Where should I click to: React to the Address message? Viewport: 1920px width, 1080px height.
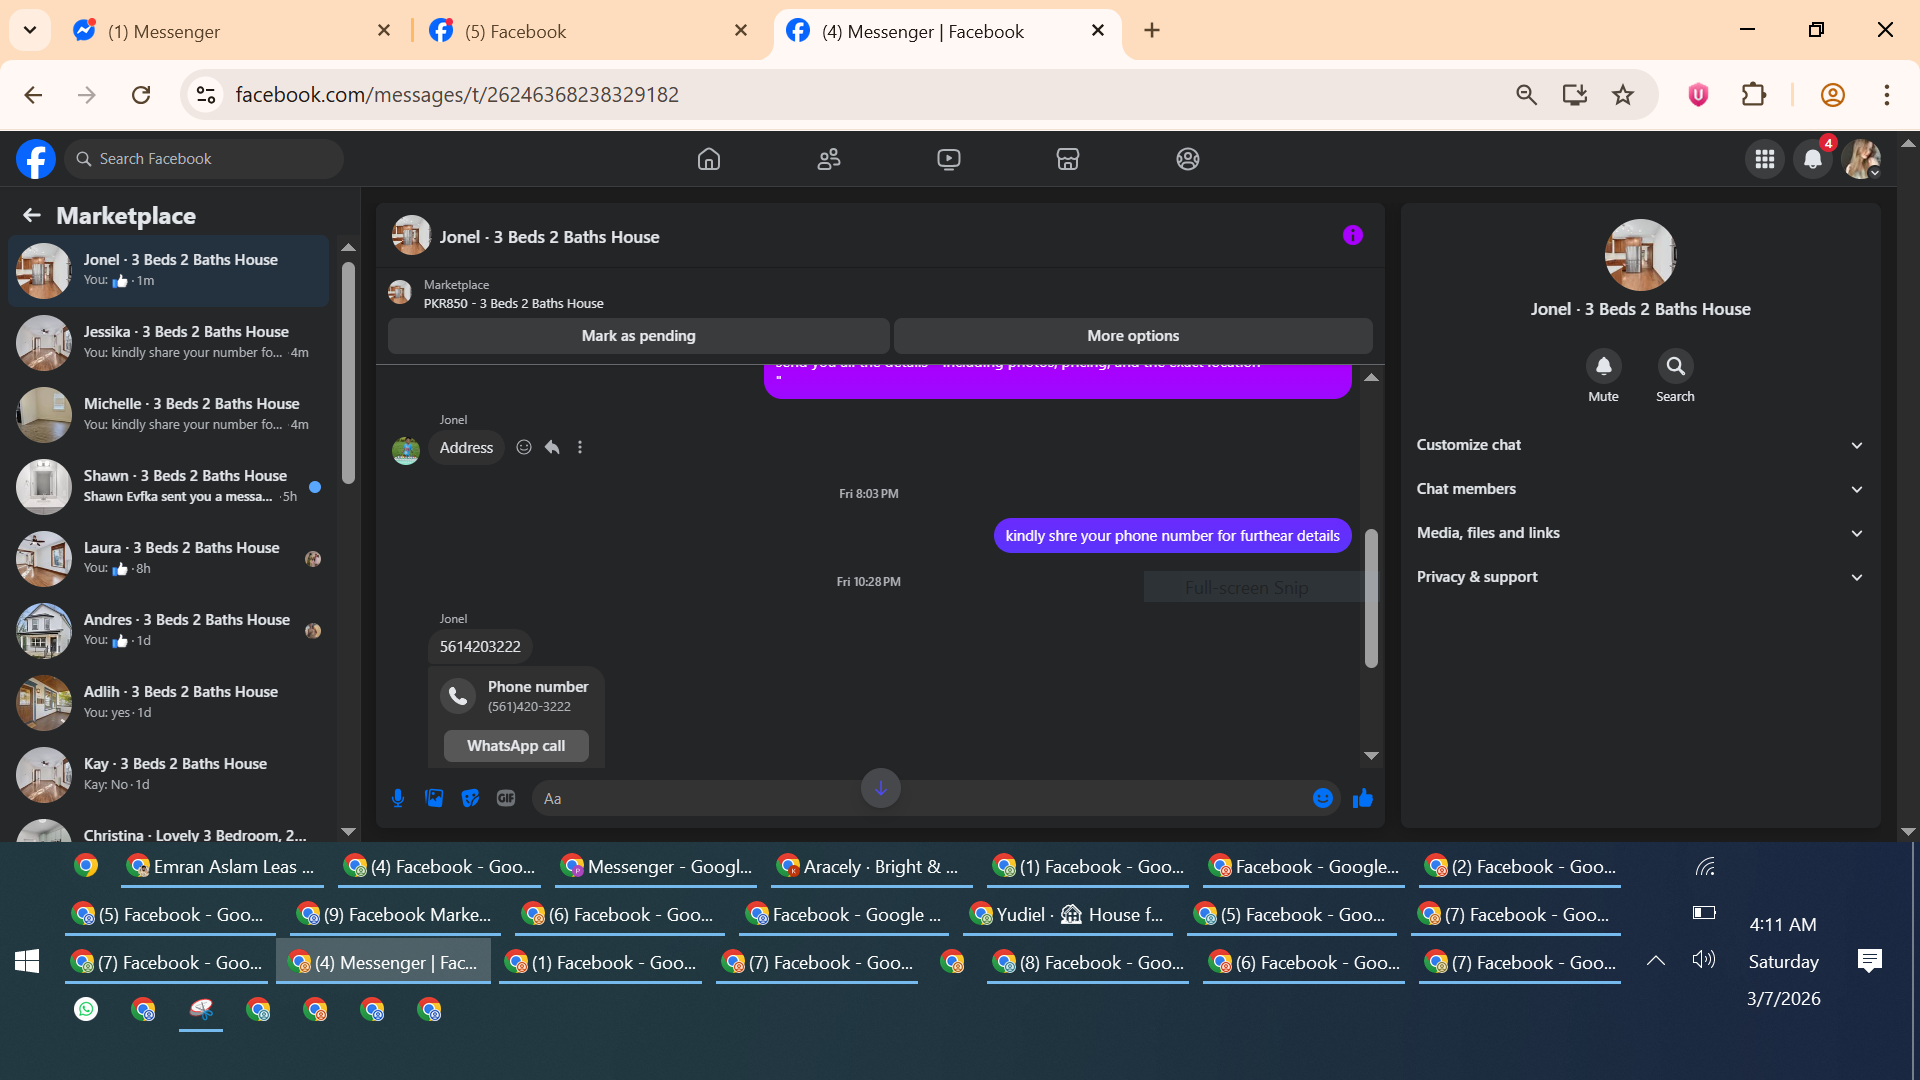524,447
